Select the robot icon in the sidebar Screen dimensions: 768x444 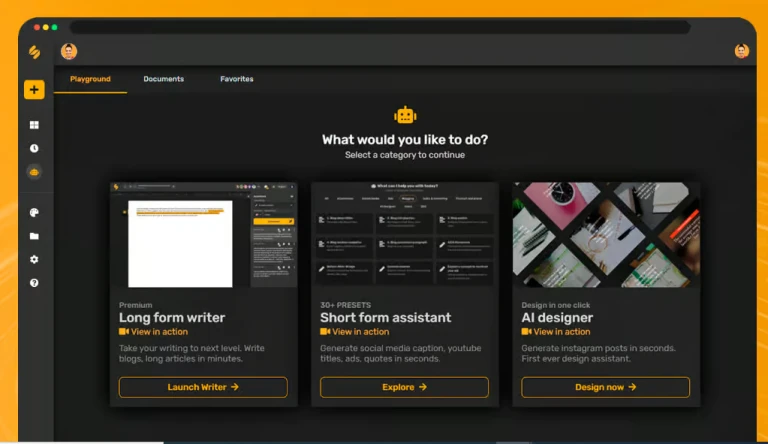(34, 171)
